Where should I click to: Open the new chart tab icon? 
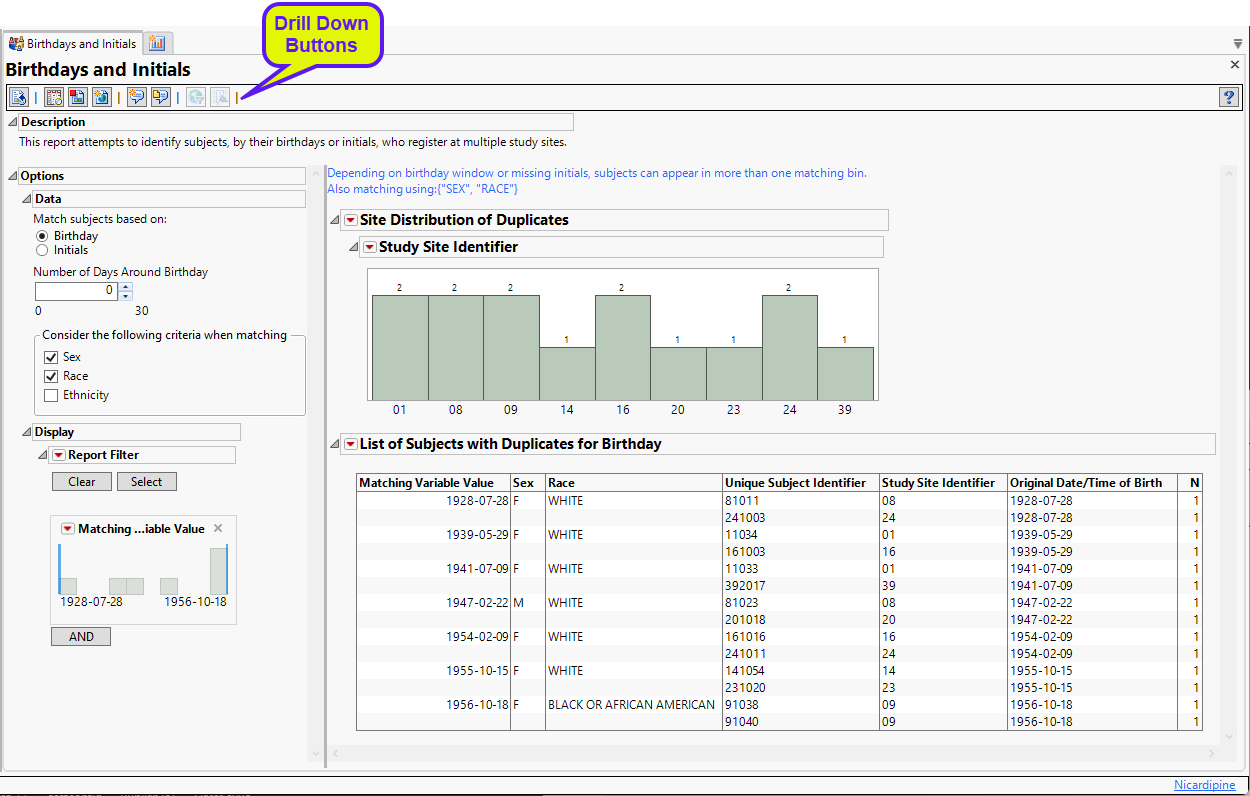[157, 43]
